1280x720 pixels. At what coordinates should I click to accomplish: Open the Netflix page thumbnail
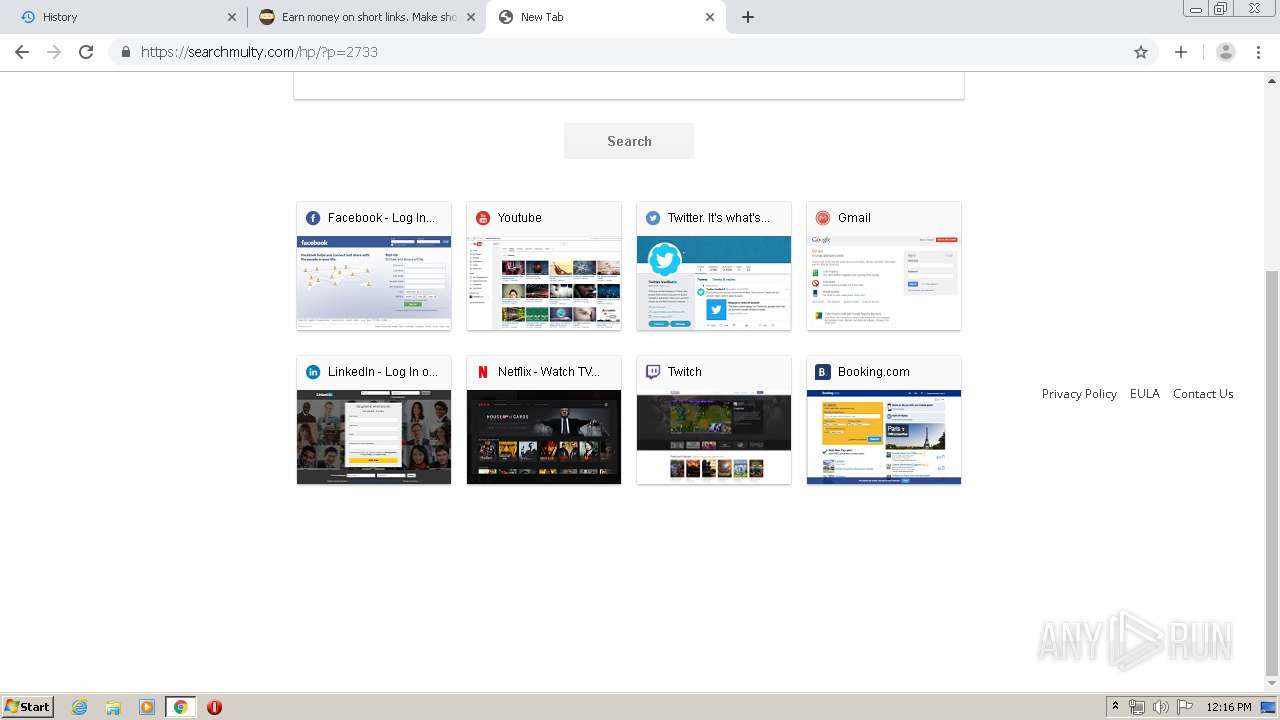pos(544,437)
